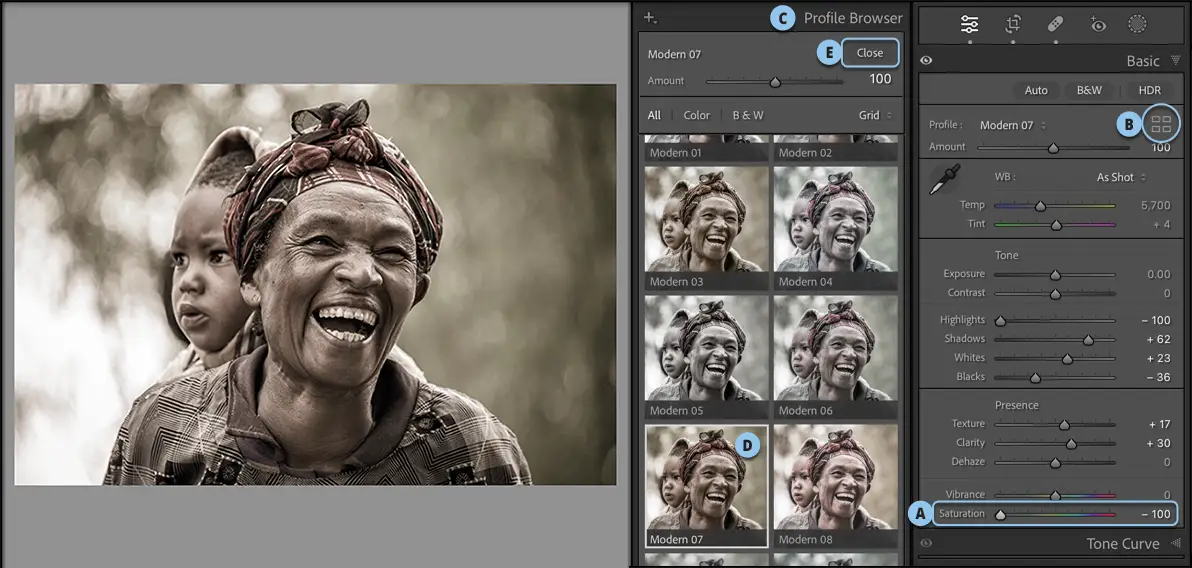This screenshot has height=568, width=1192.
Task: Filter profiles by Color tab
Action: pyautogui.click(x=696, y=115)
